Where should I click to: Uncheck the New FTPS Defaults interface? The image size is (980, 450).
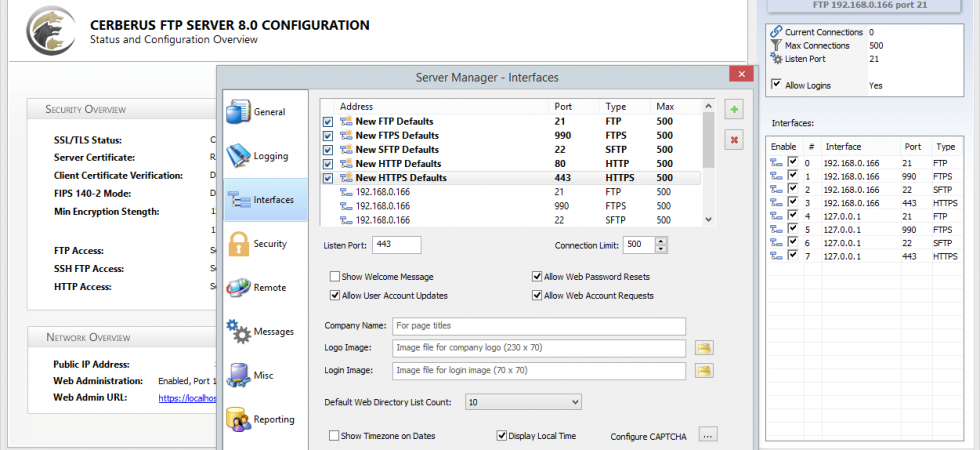(328, 136)
